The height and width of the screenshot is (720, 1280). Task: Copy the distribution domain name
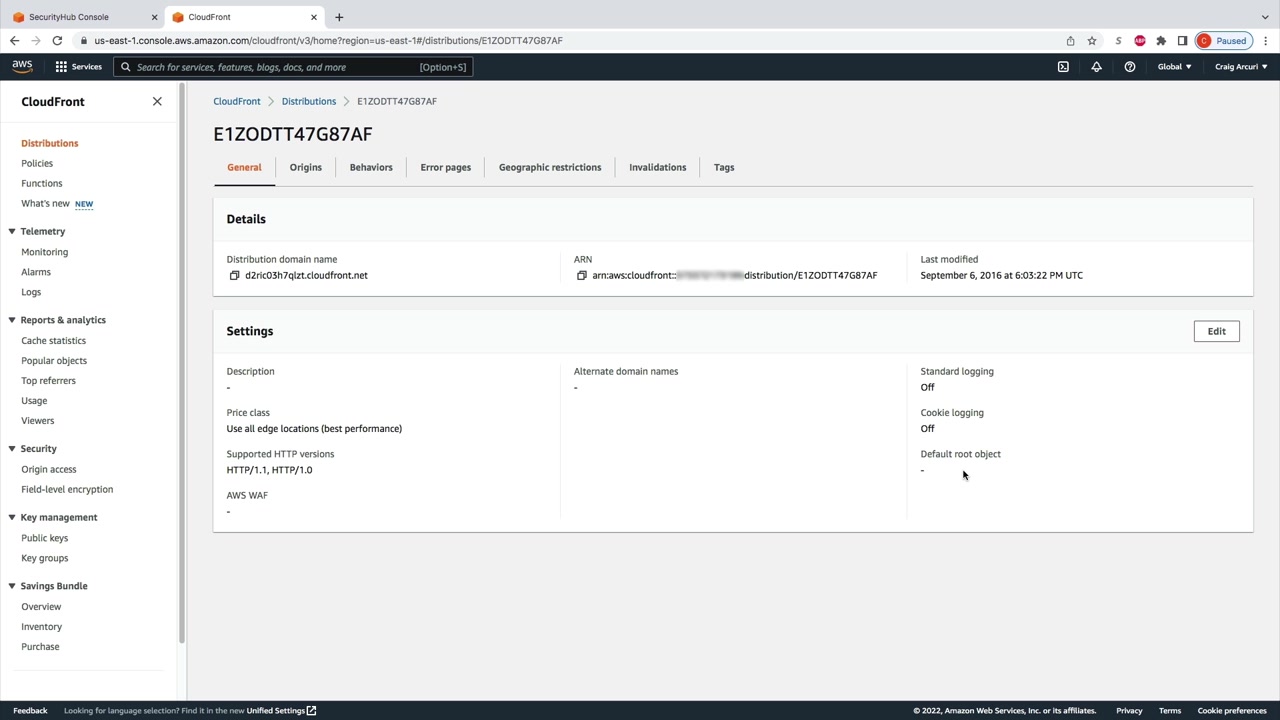234,276
